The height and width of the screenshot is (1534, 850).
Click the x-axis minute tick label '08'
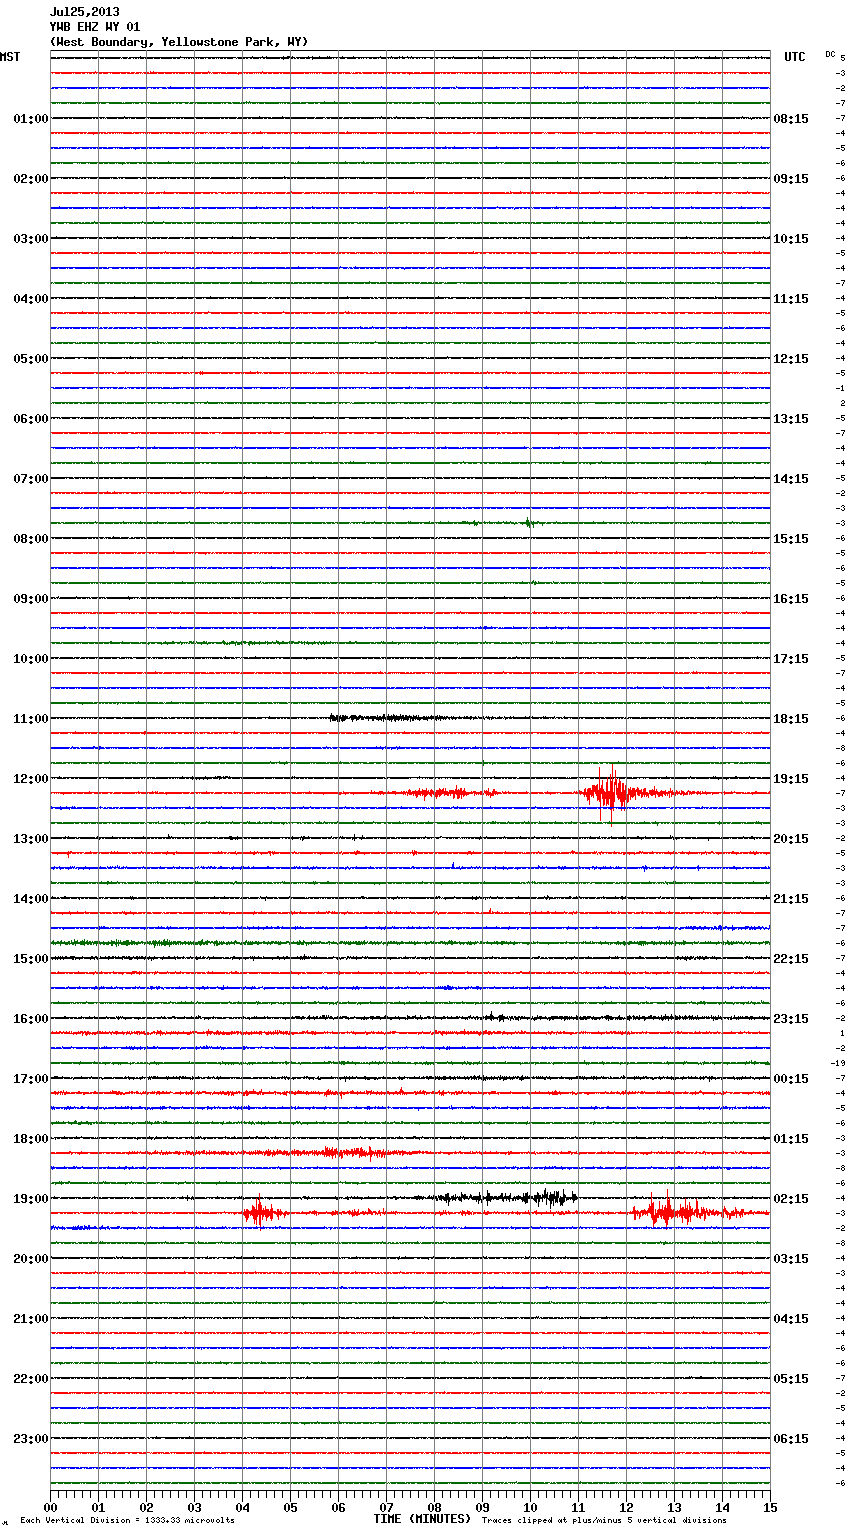coord(434,1508)
